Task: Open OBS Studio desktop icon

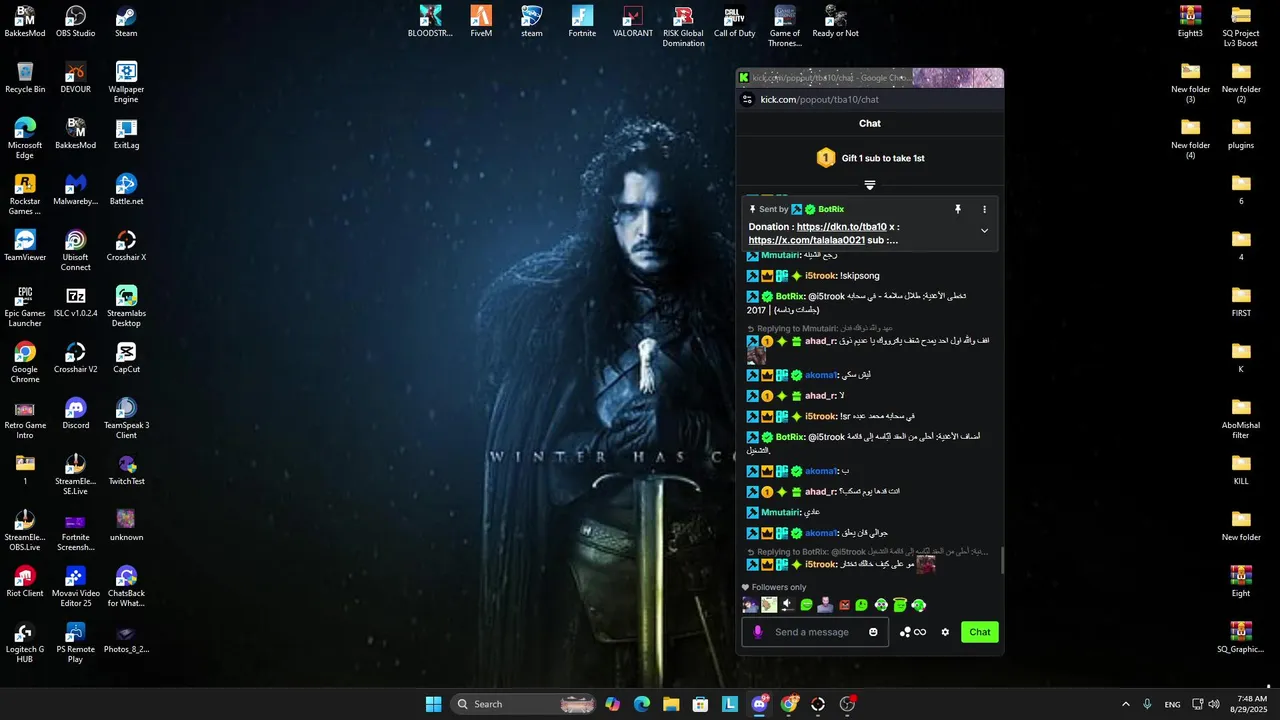Action: click(x=76, y=22)
